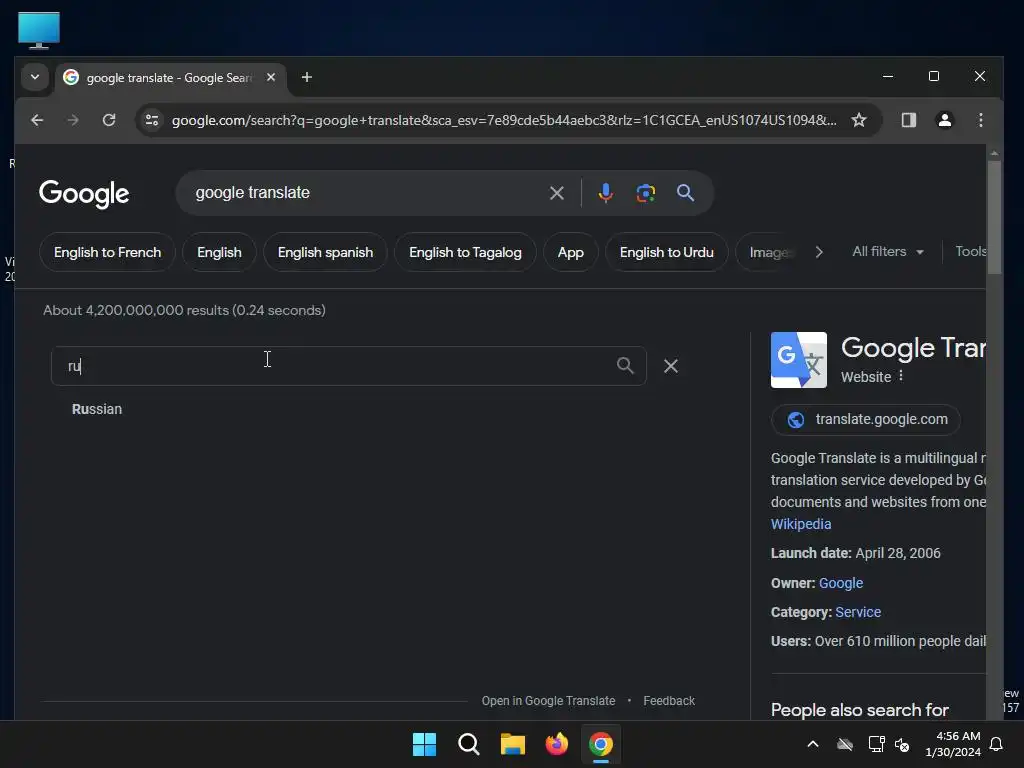
Task: Click the Chrome taskbar icon
Action: pos(601,744)
